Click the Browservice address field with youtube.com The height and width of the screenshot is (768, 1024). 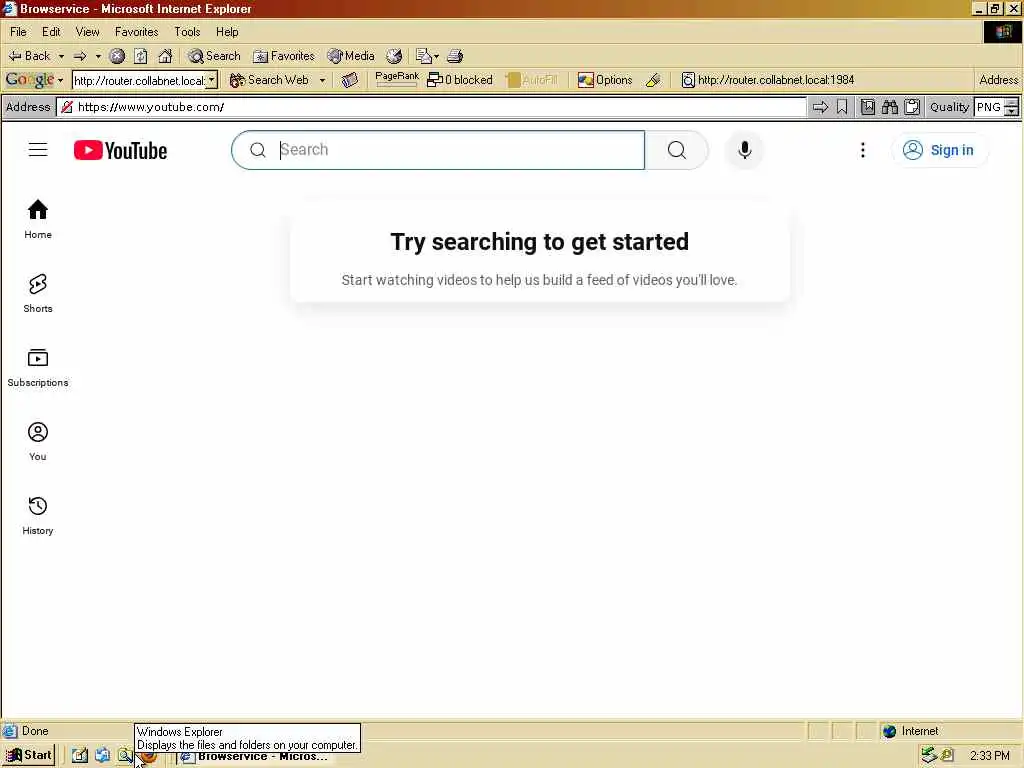click(x=431, y=107)
